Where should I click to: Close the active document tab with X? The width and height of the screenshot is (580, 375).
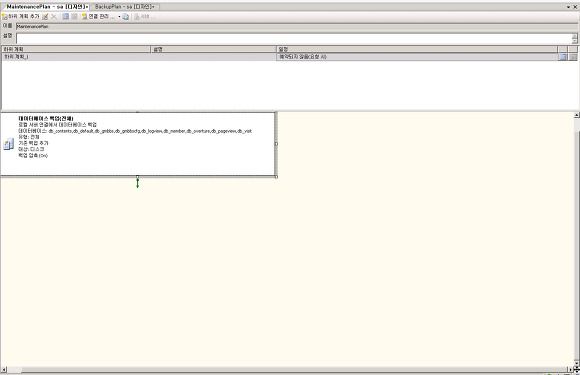click(575, 7)
